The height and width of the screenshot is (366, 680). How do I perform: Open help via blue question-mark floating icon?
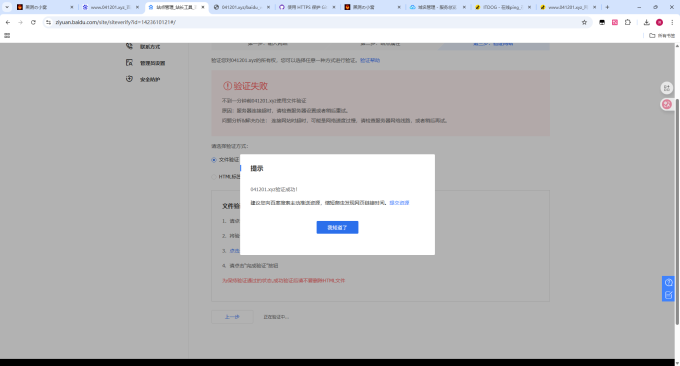coord(669,282)
